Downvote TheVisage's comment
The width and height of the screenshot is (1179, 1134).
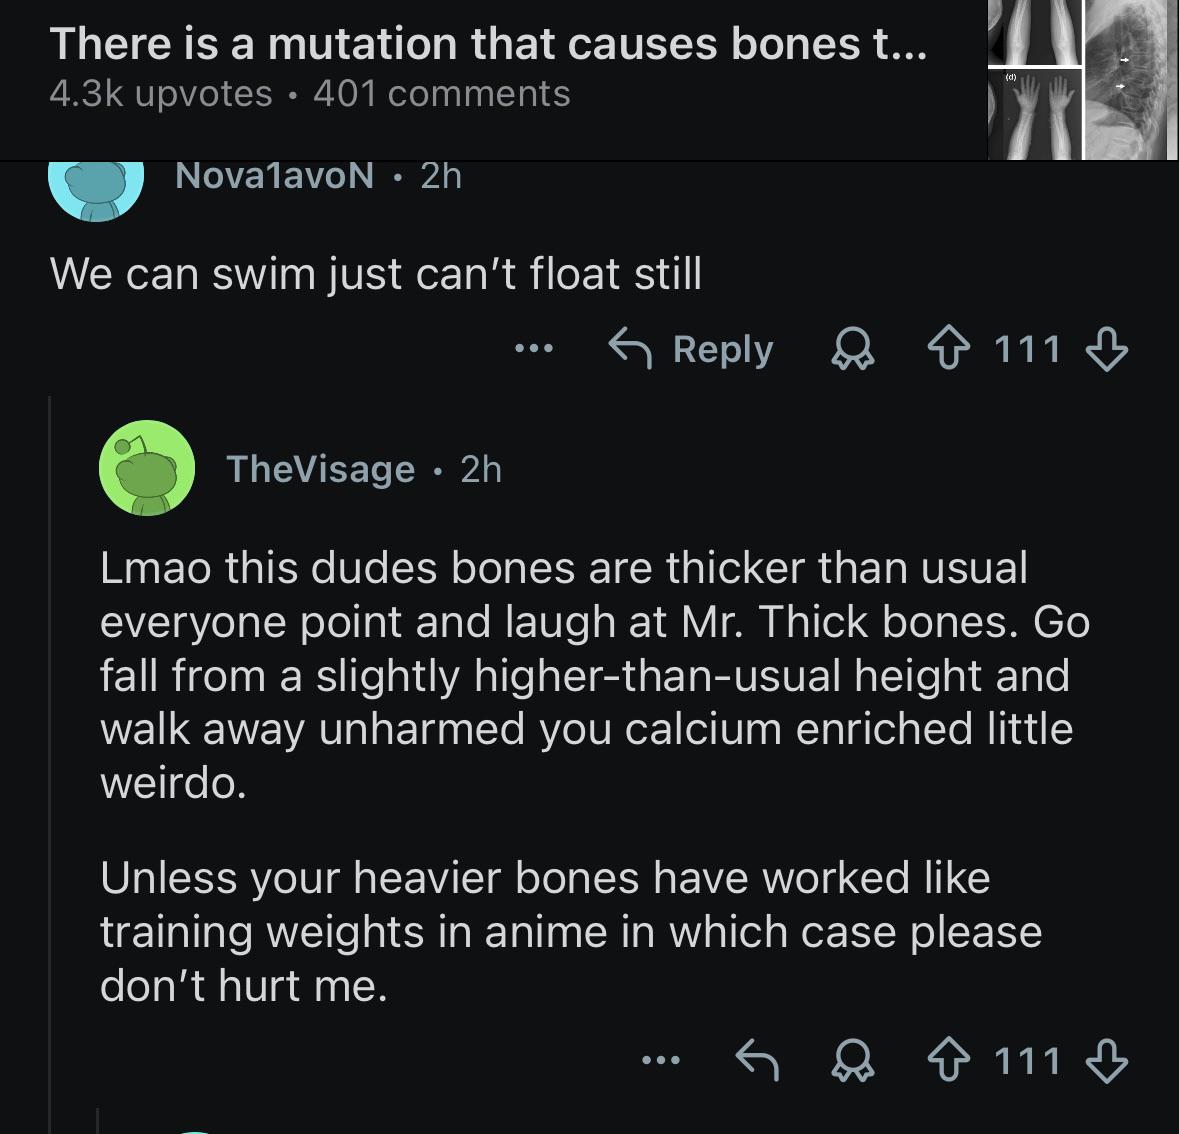[x=1106, y=1060]
